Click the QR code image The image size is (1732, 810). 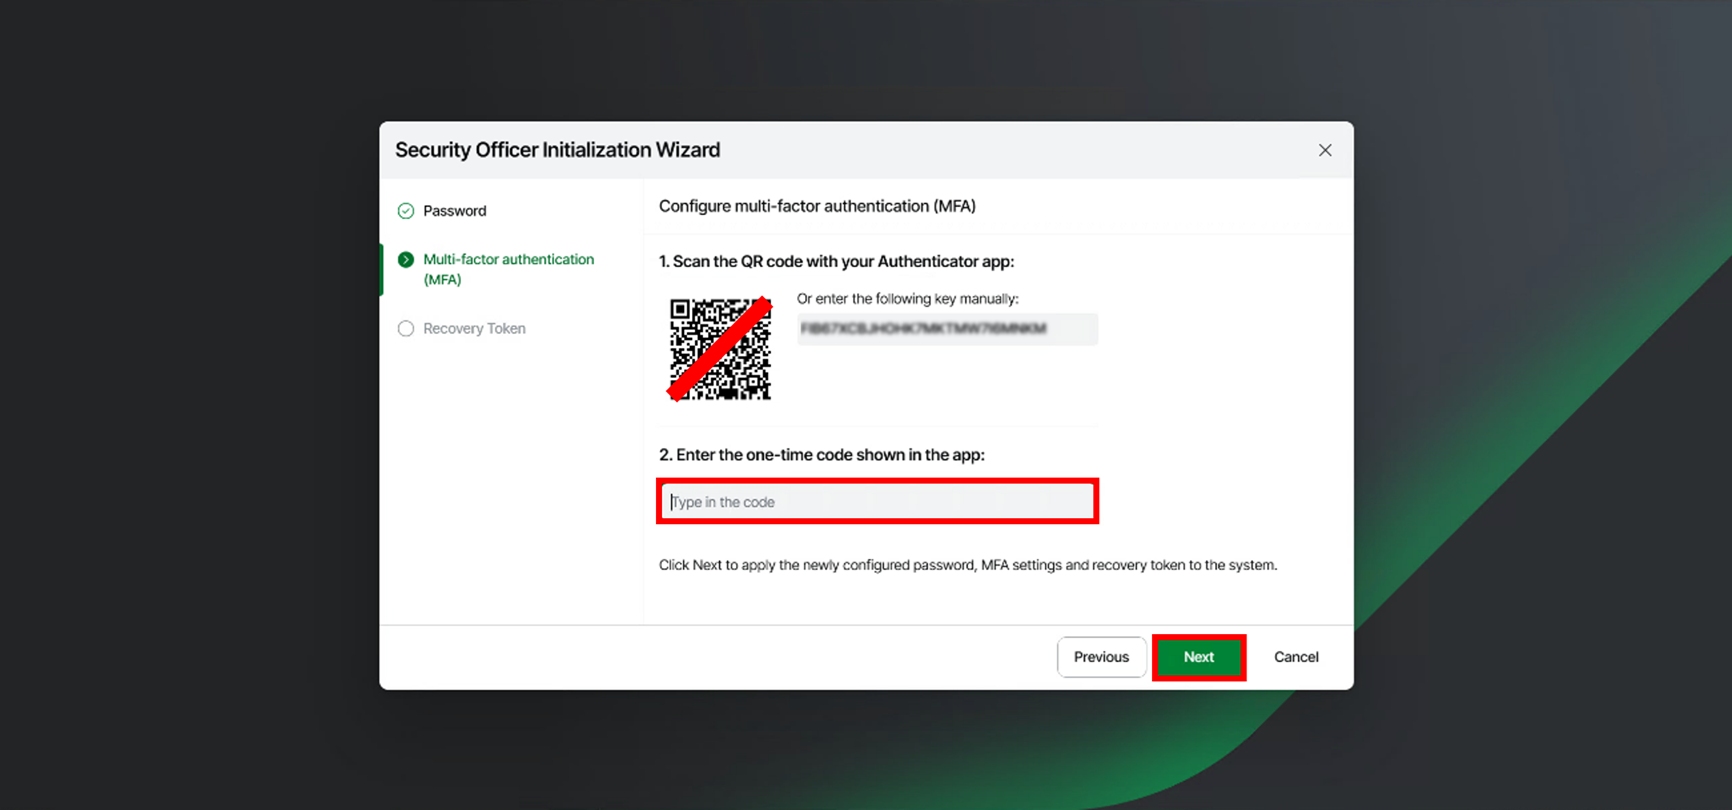[x=720, y=349]
